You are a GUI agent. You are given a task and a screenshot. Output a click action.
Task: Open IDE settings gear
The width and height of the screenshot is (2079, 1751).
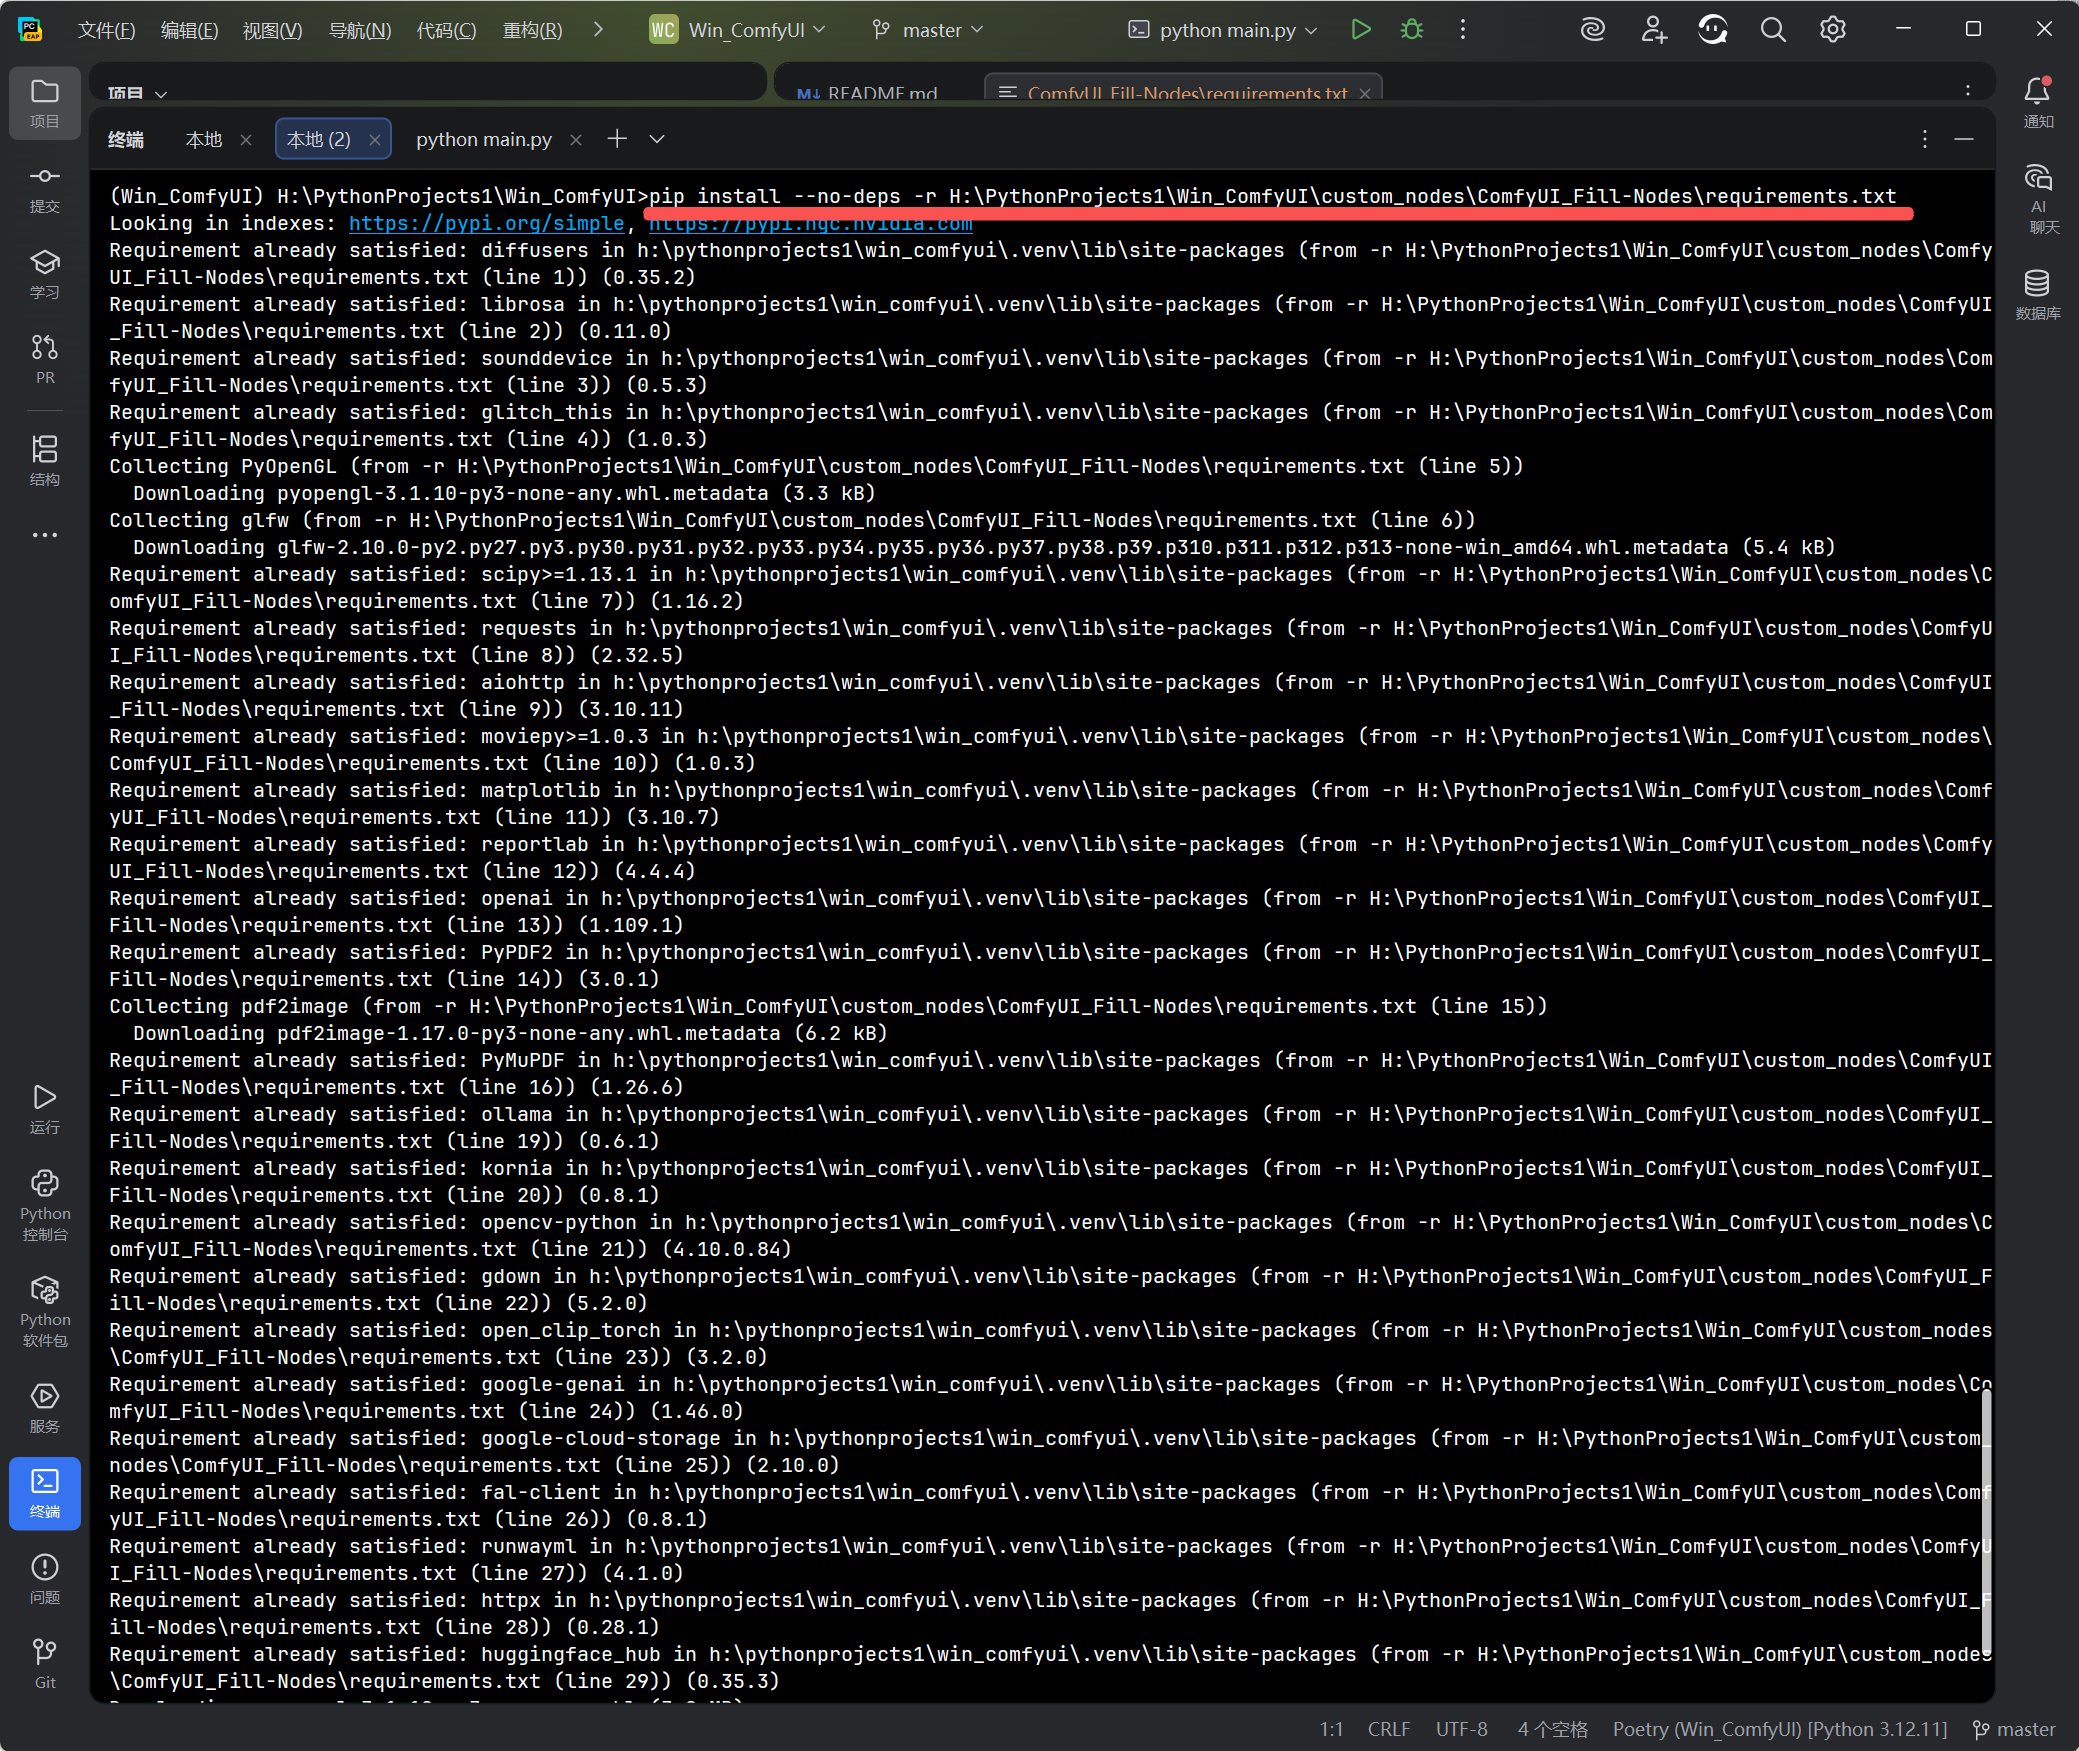tap(1833, 30)
